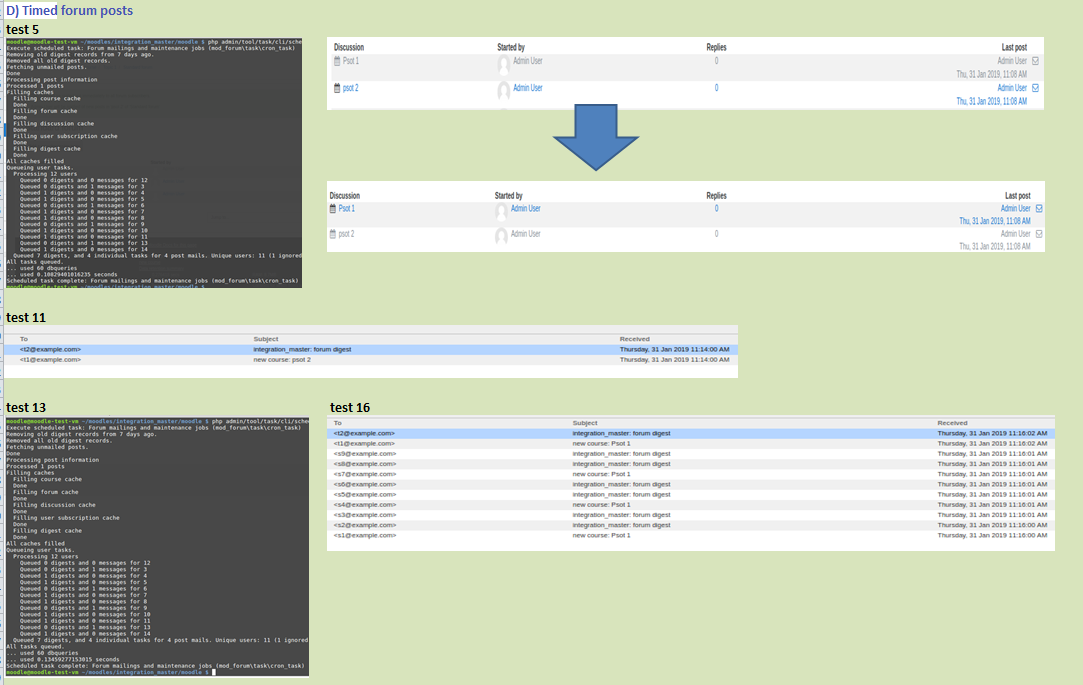Open blue last-post date link in Psot 1 row

pyautogui.click(x=995, y=221)
